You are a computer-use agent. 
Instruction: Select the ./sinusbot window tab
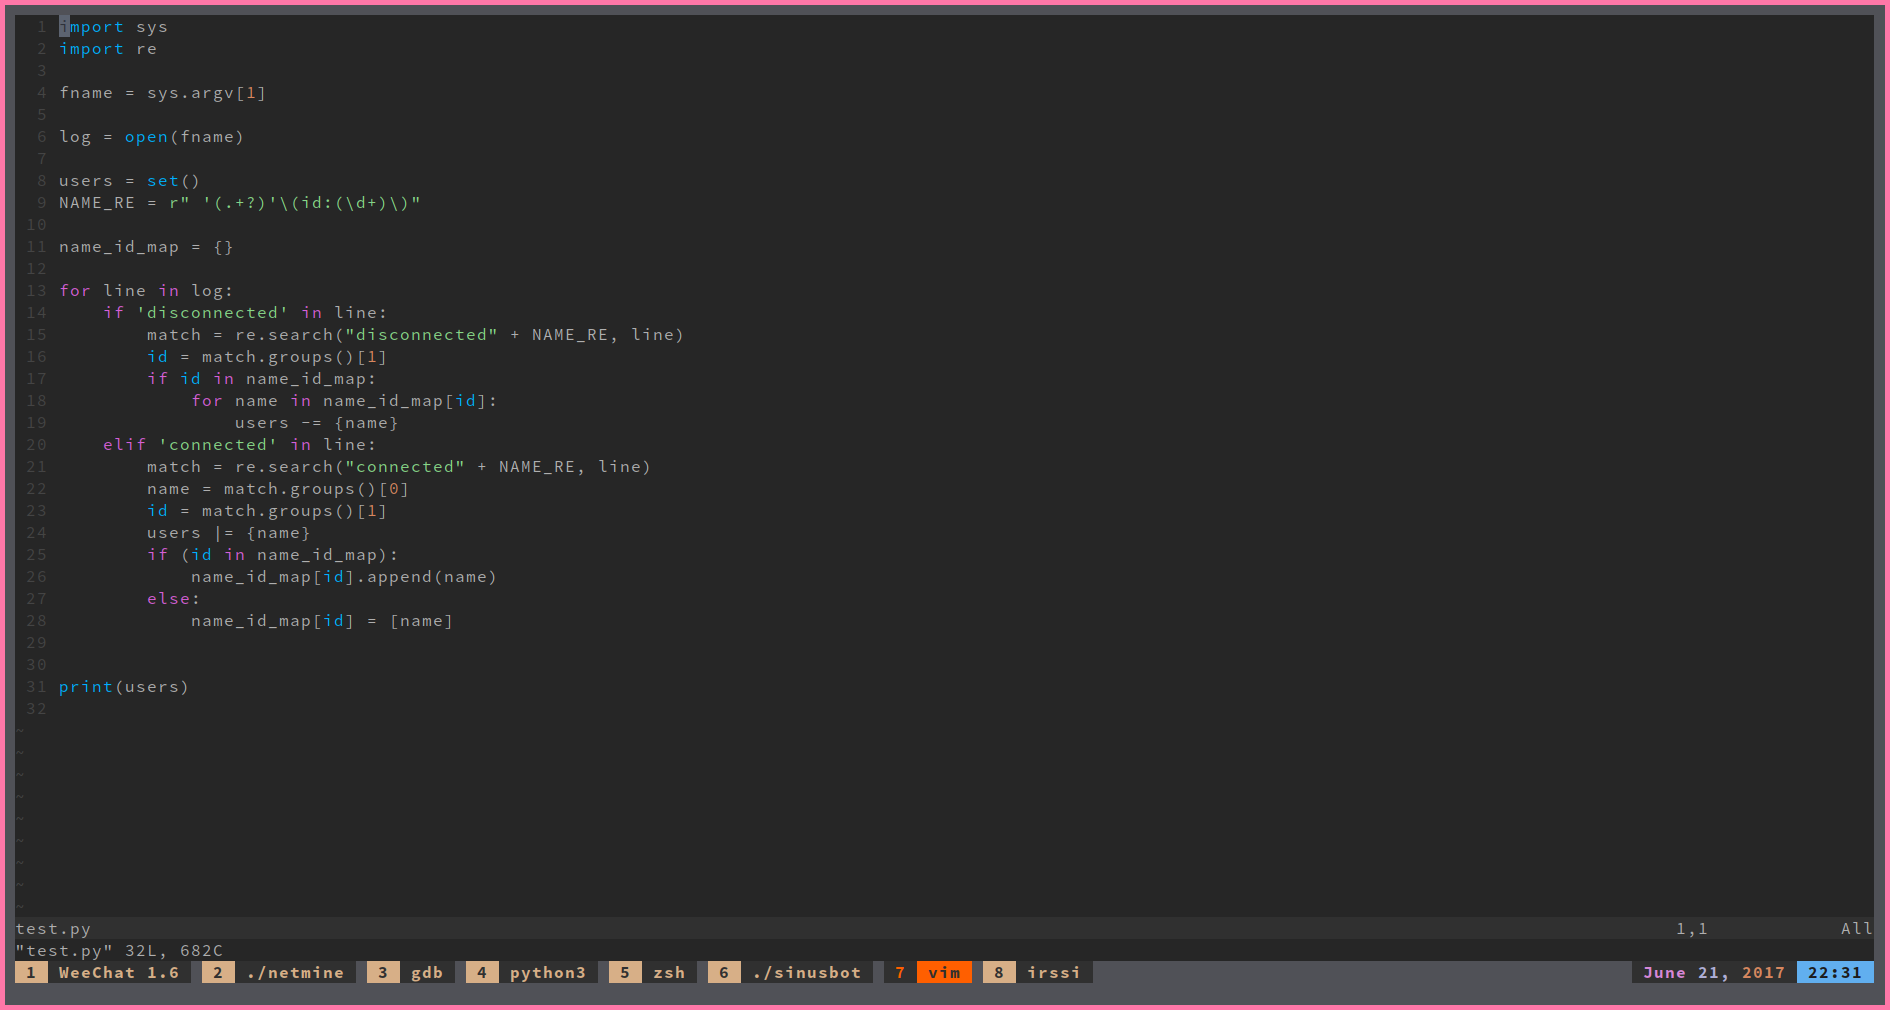[806, 972]
